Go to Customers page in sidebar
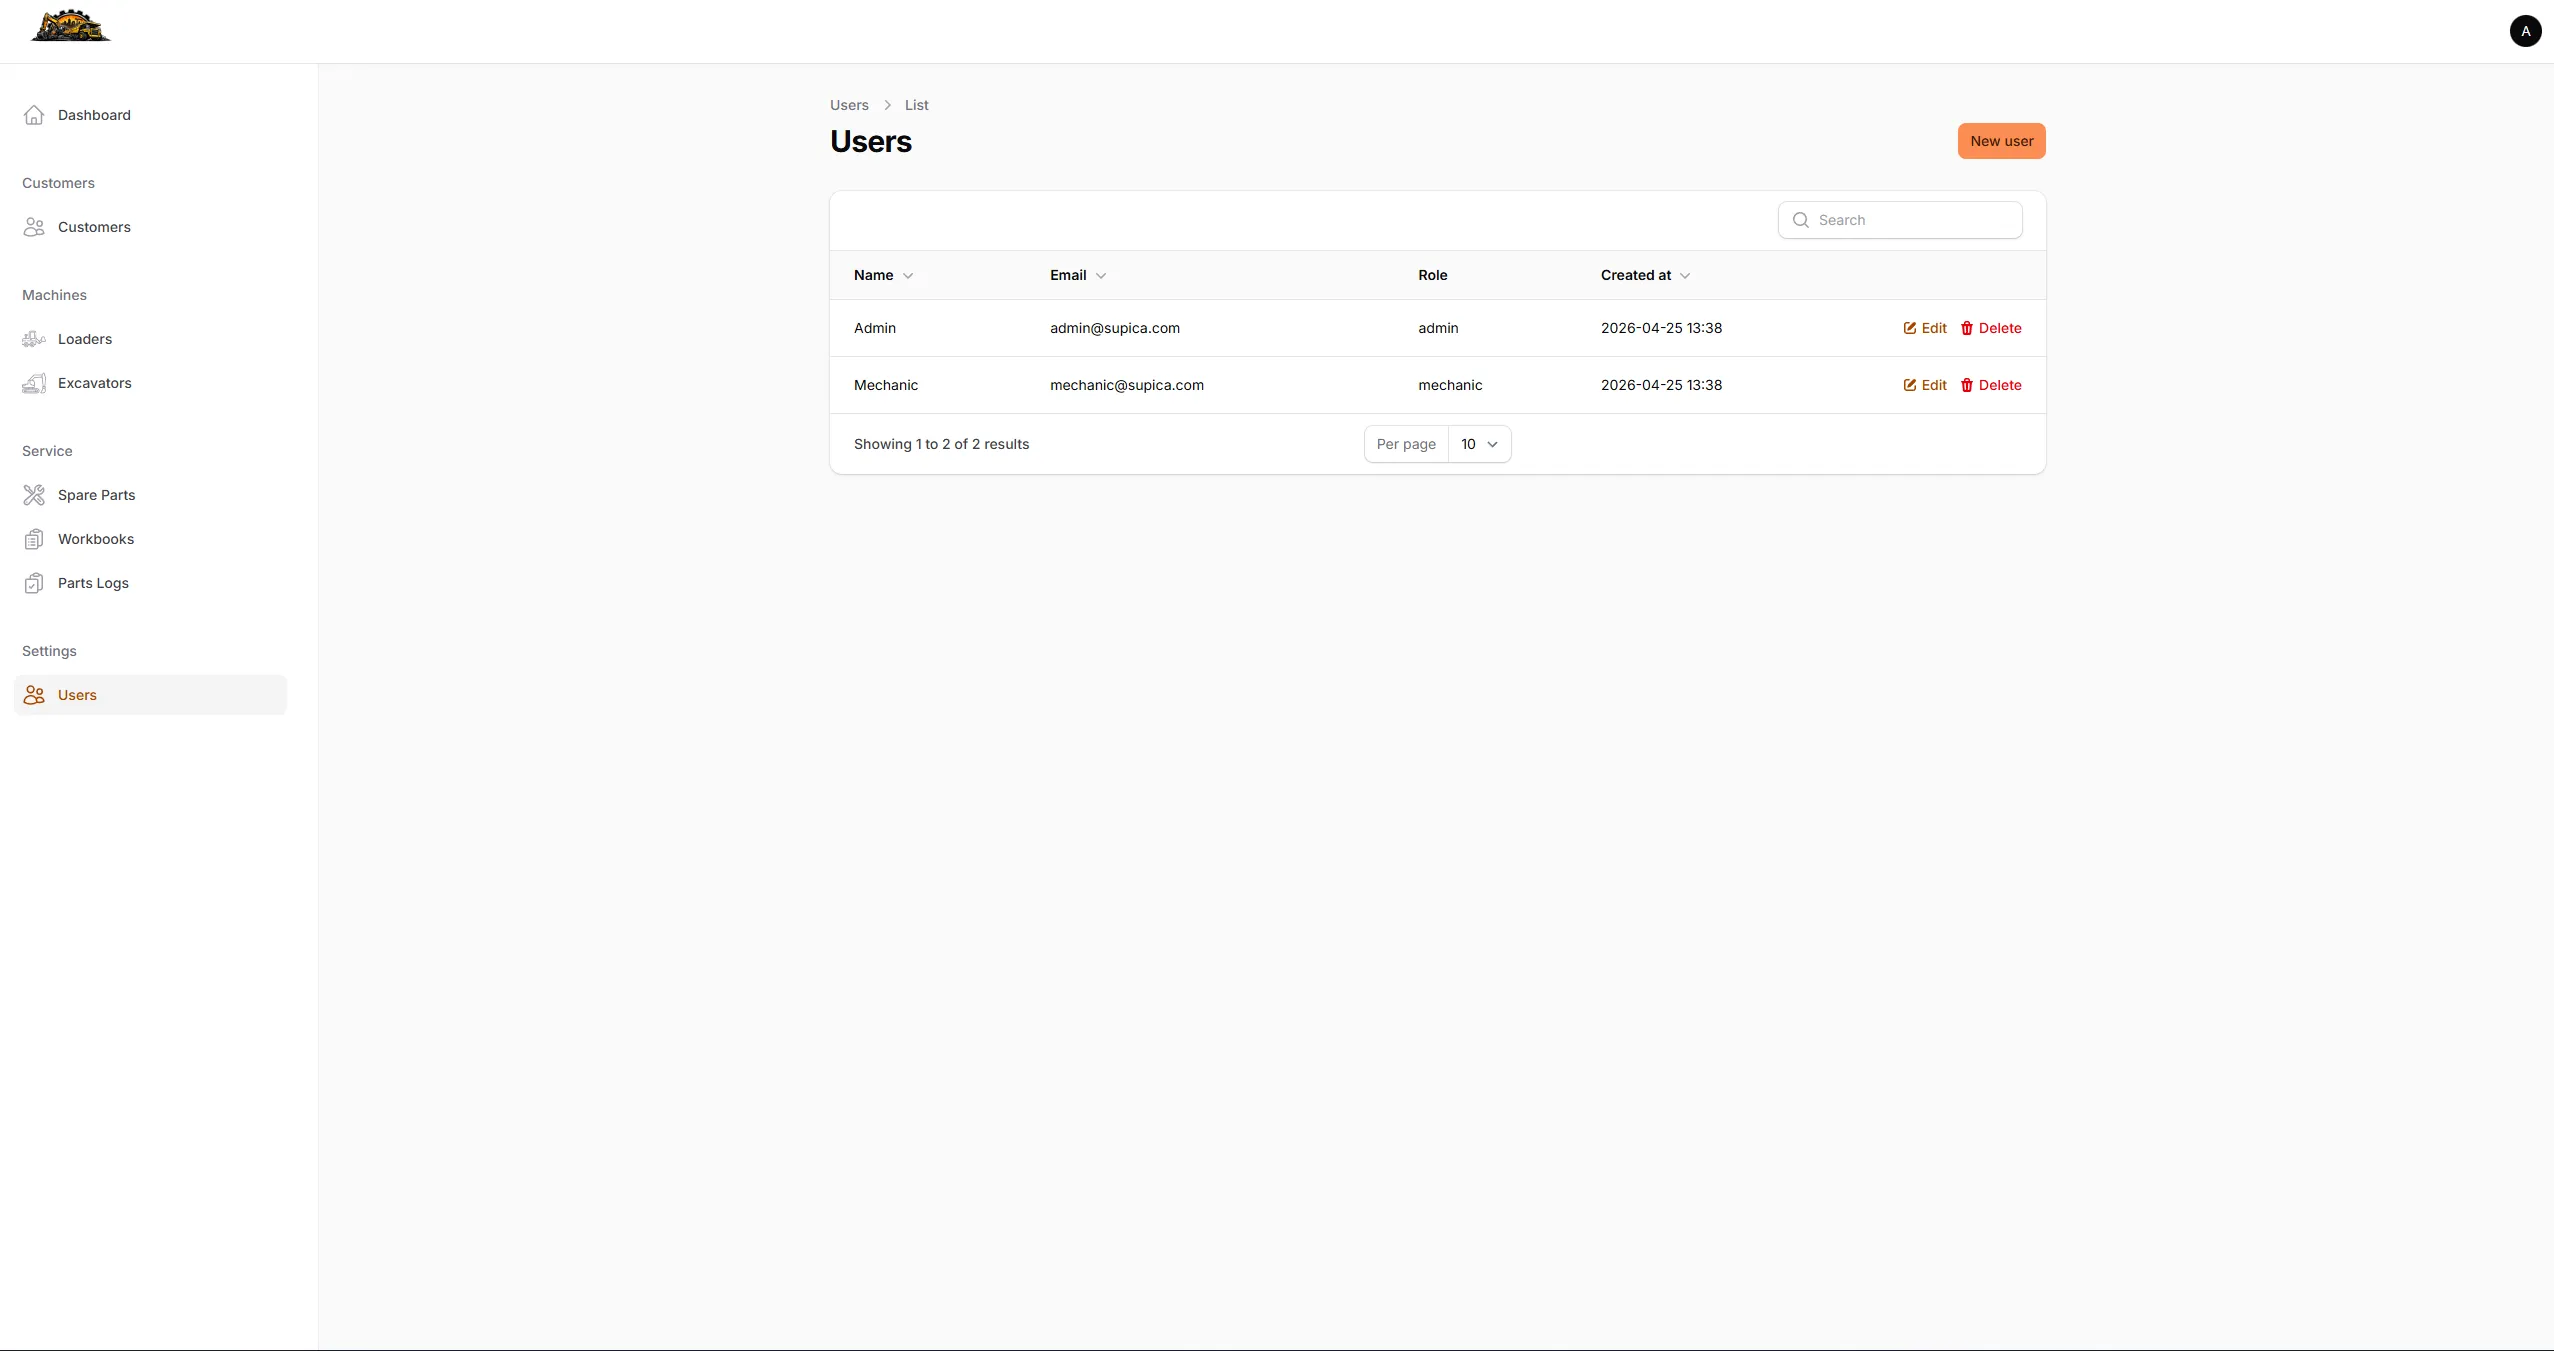Screen dimensions: 2554x1351 click(x=150, y=227)
